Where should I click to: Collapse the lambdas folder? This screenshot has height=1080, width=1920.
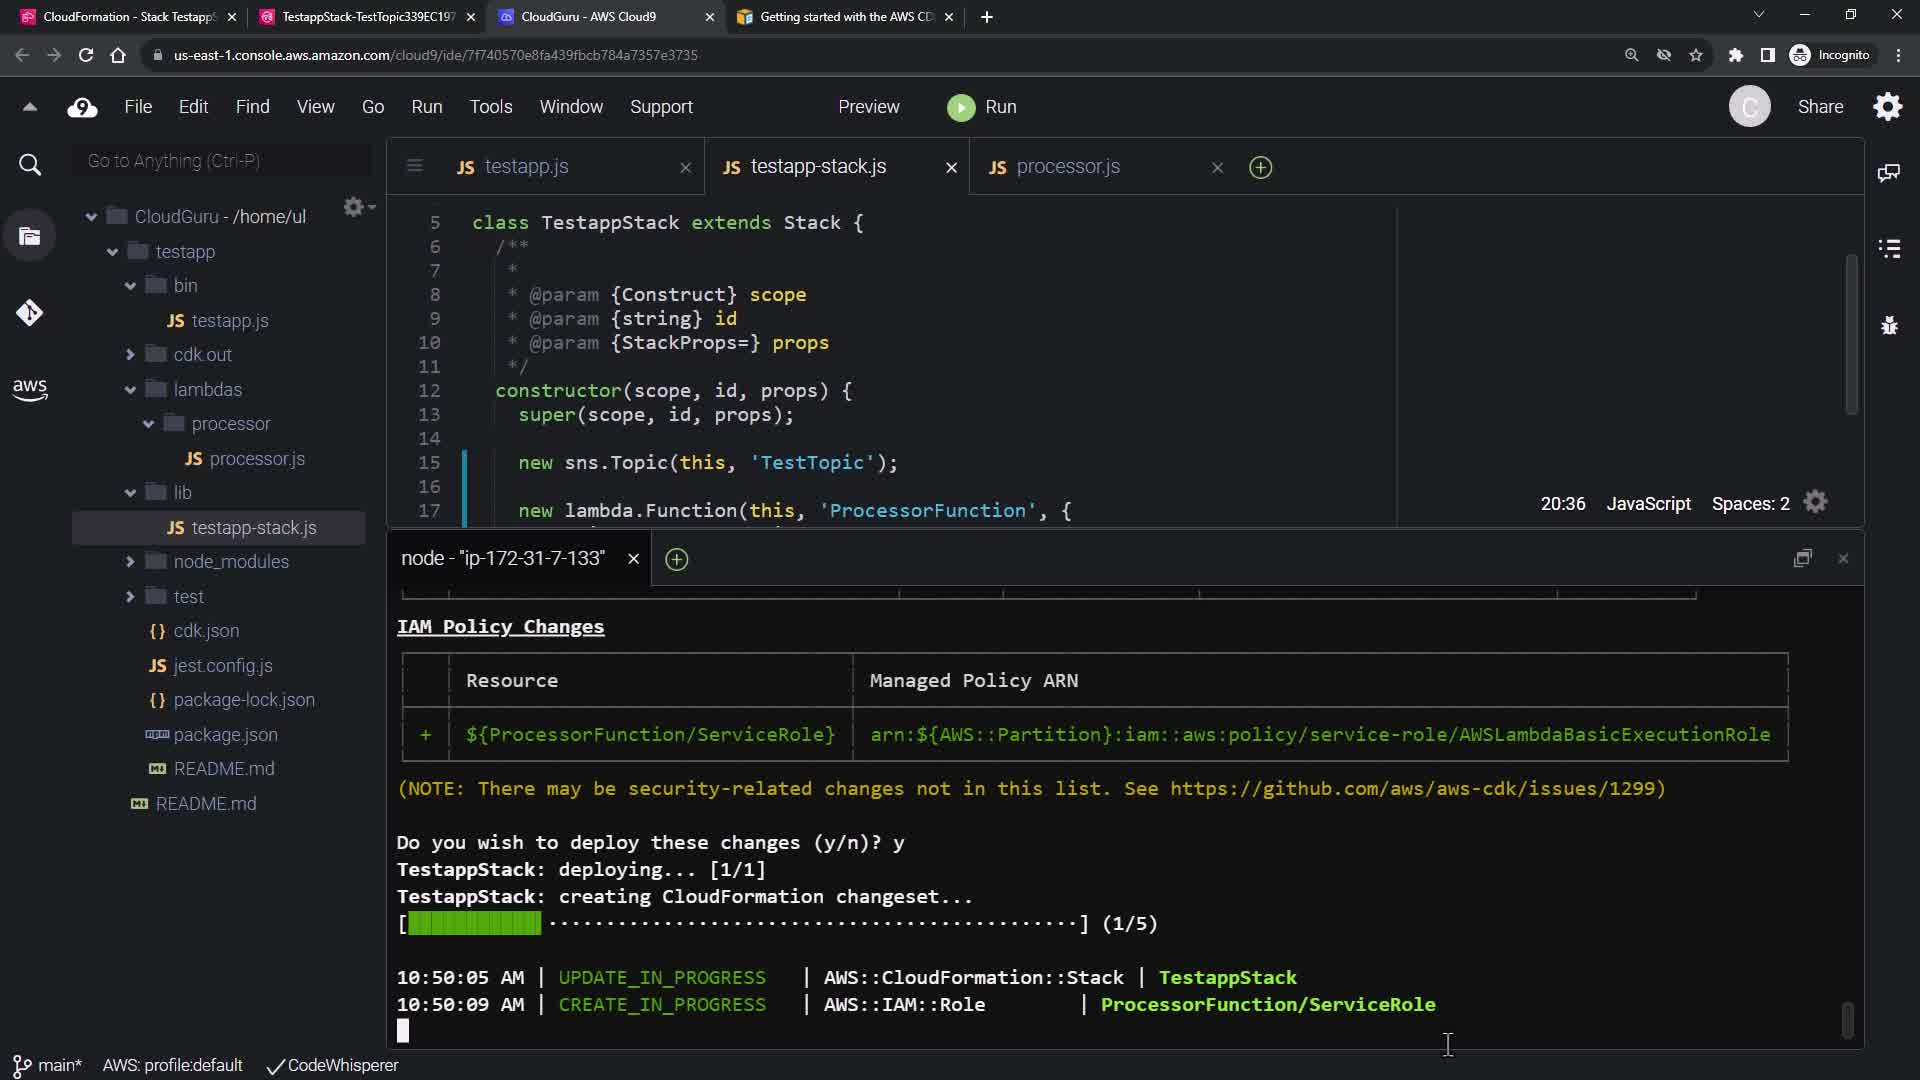tap(130, 390)
